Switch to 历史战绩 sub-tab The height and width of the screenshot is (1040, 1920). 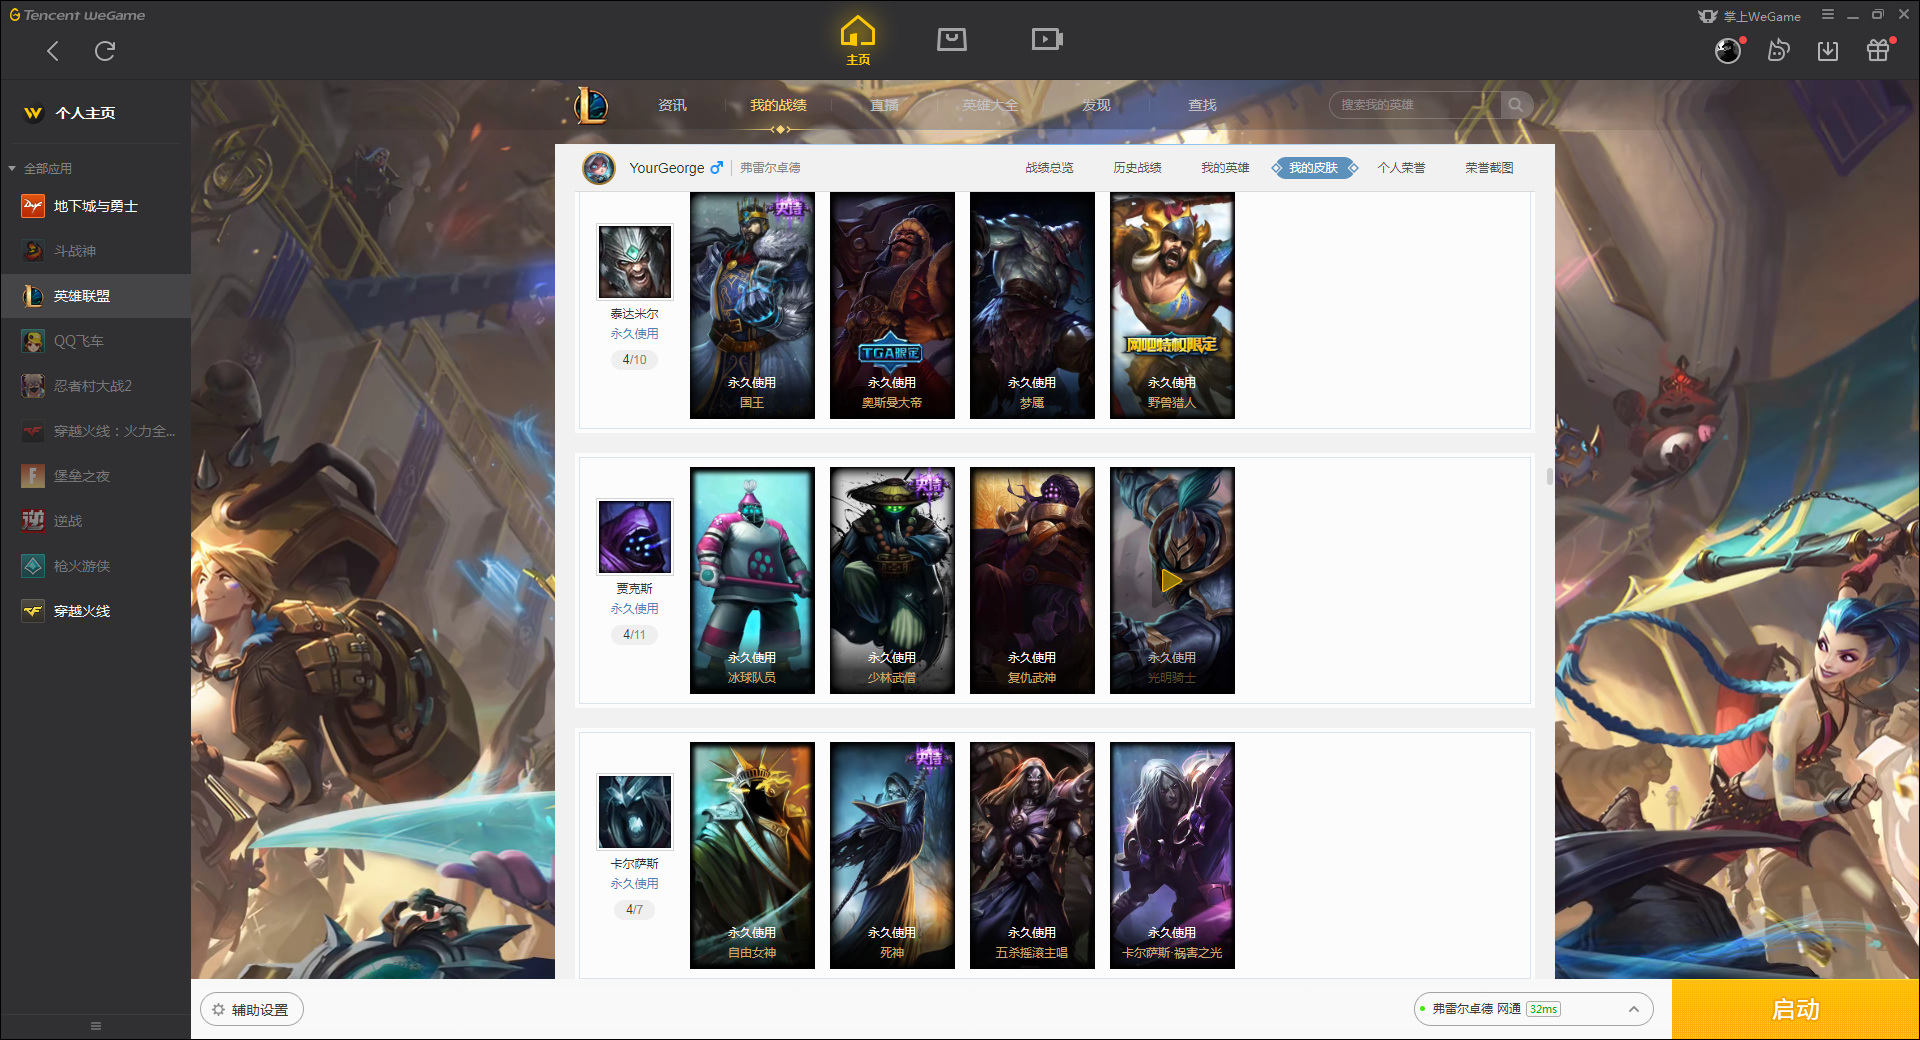pos(1137,168)
